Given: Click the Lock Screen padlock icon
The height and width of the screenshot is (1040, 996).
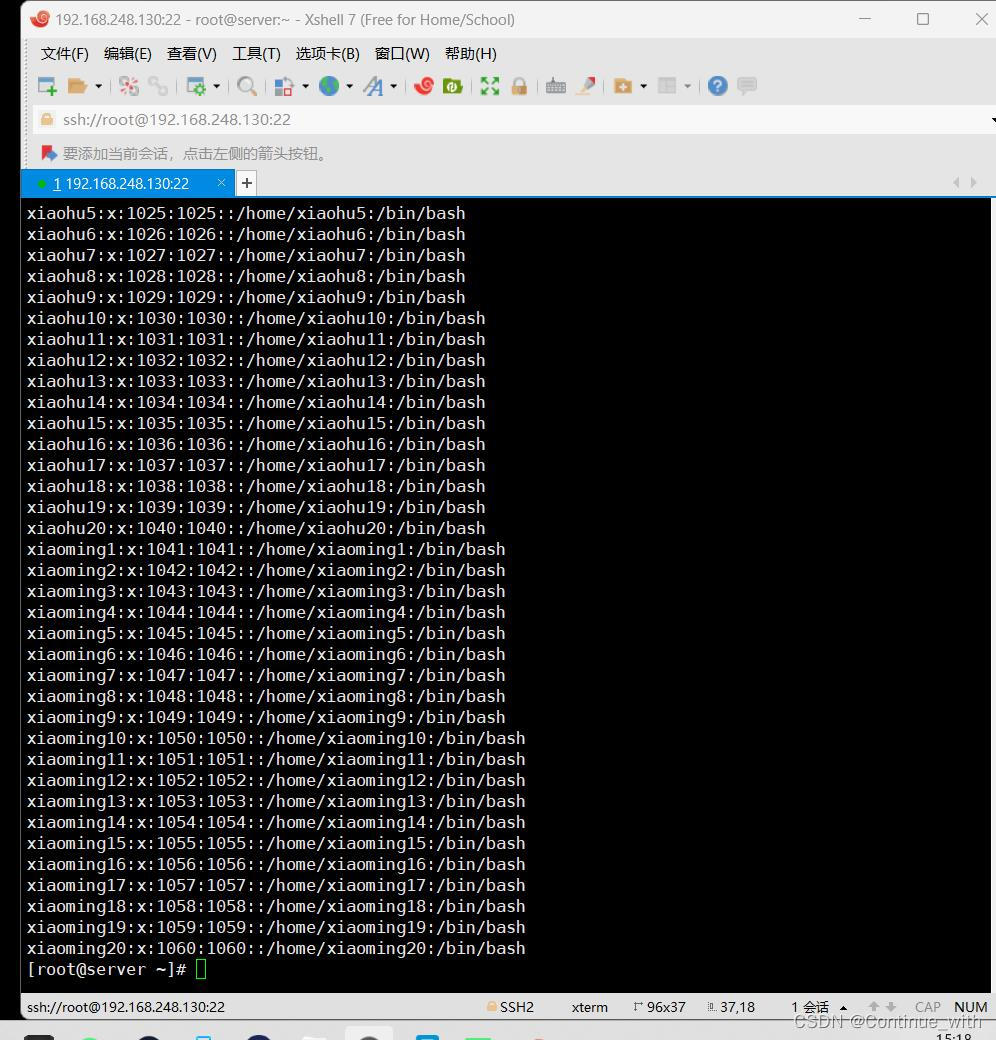Looking at the screenshot, I should [519, 86].
